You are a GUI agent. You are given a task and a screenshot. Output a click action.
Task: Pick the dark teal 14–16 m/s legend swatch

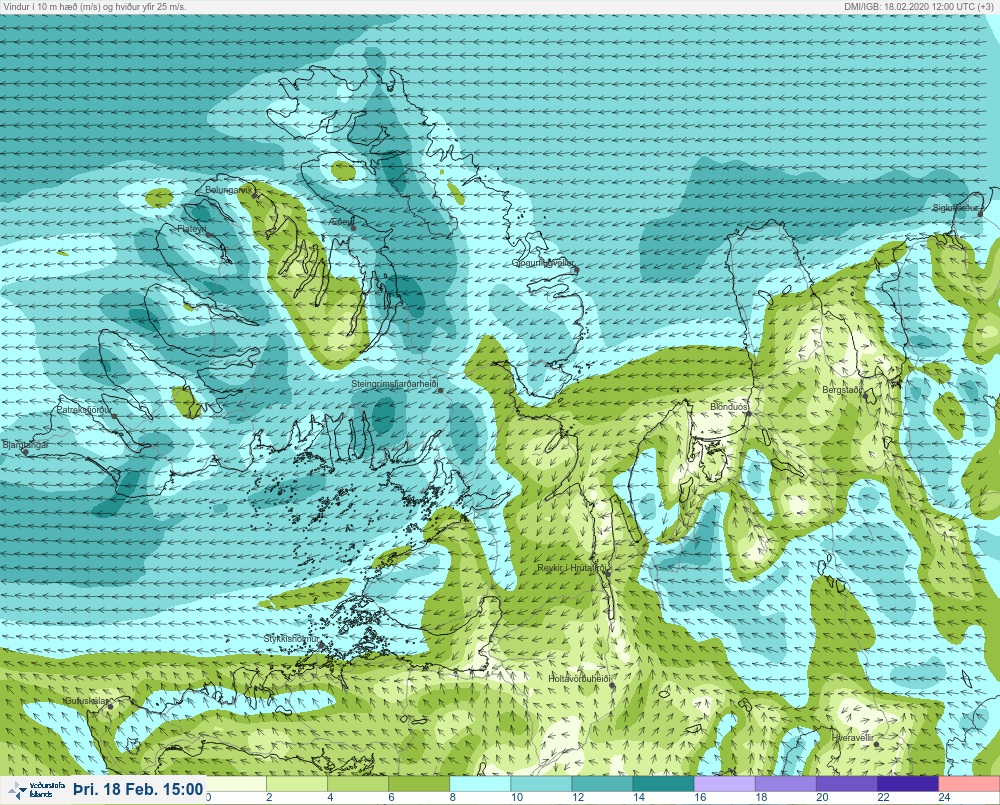[664, 783]
